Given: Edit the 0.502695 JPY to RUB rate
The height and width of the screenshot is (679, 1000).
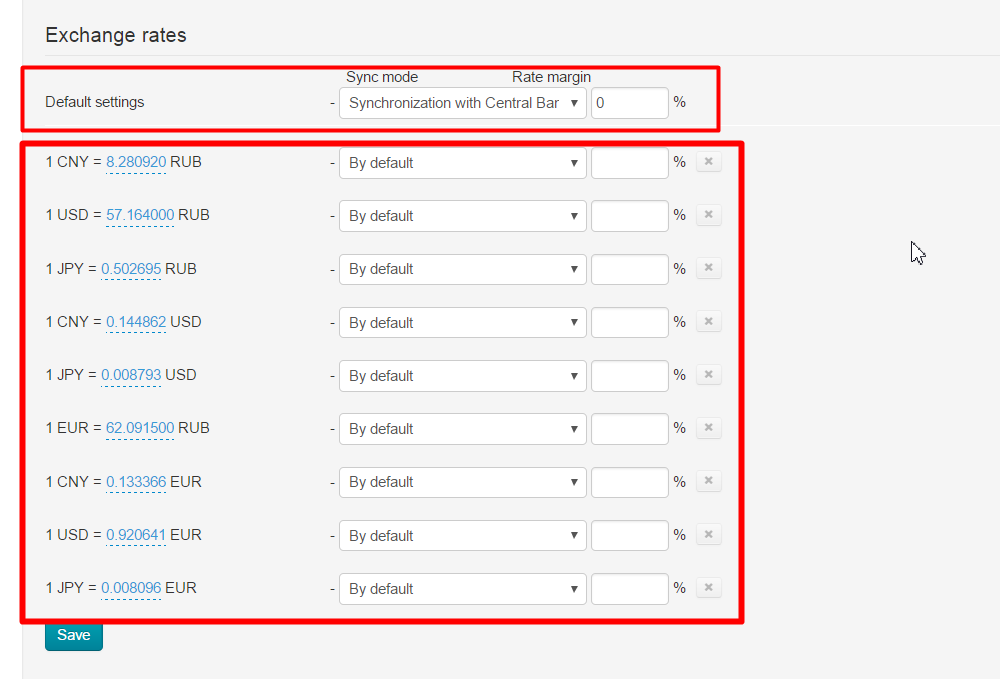Looking at the screenshot, I should pos(131,268).
